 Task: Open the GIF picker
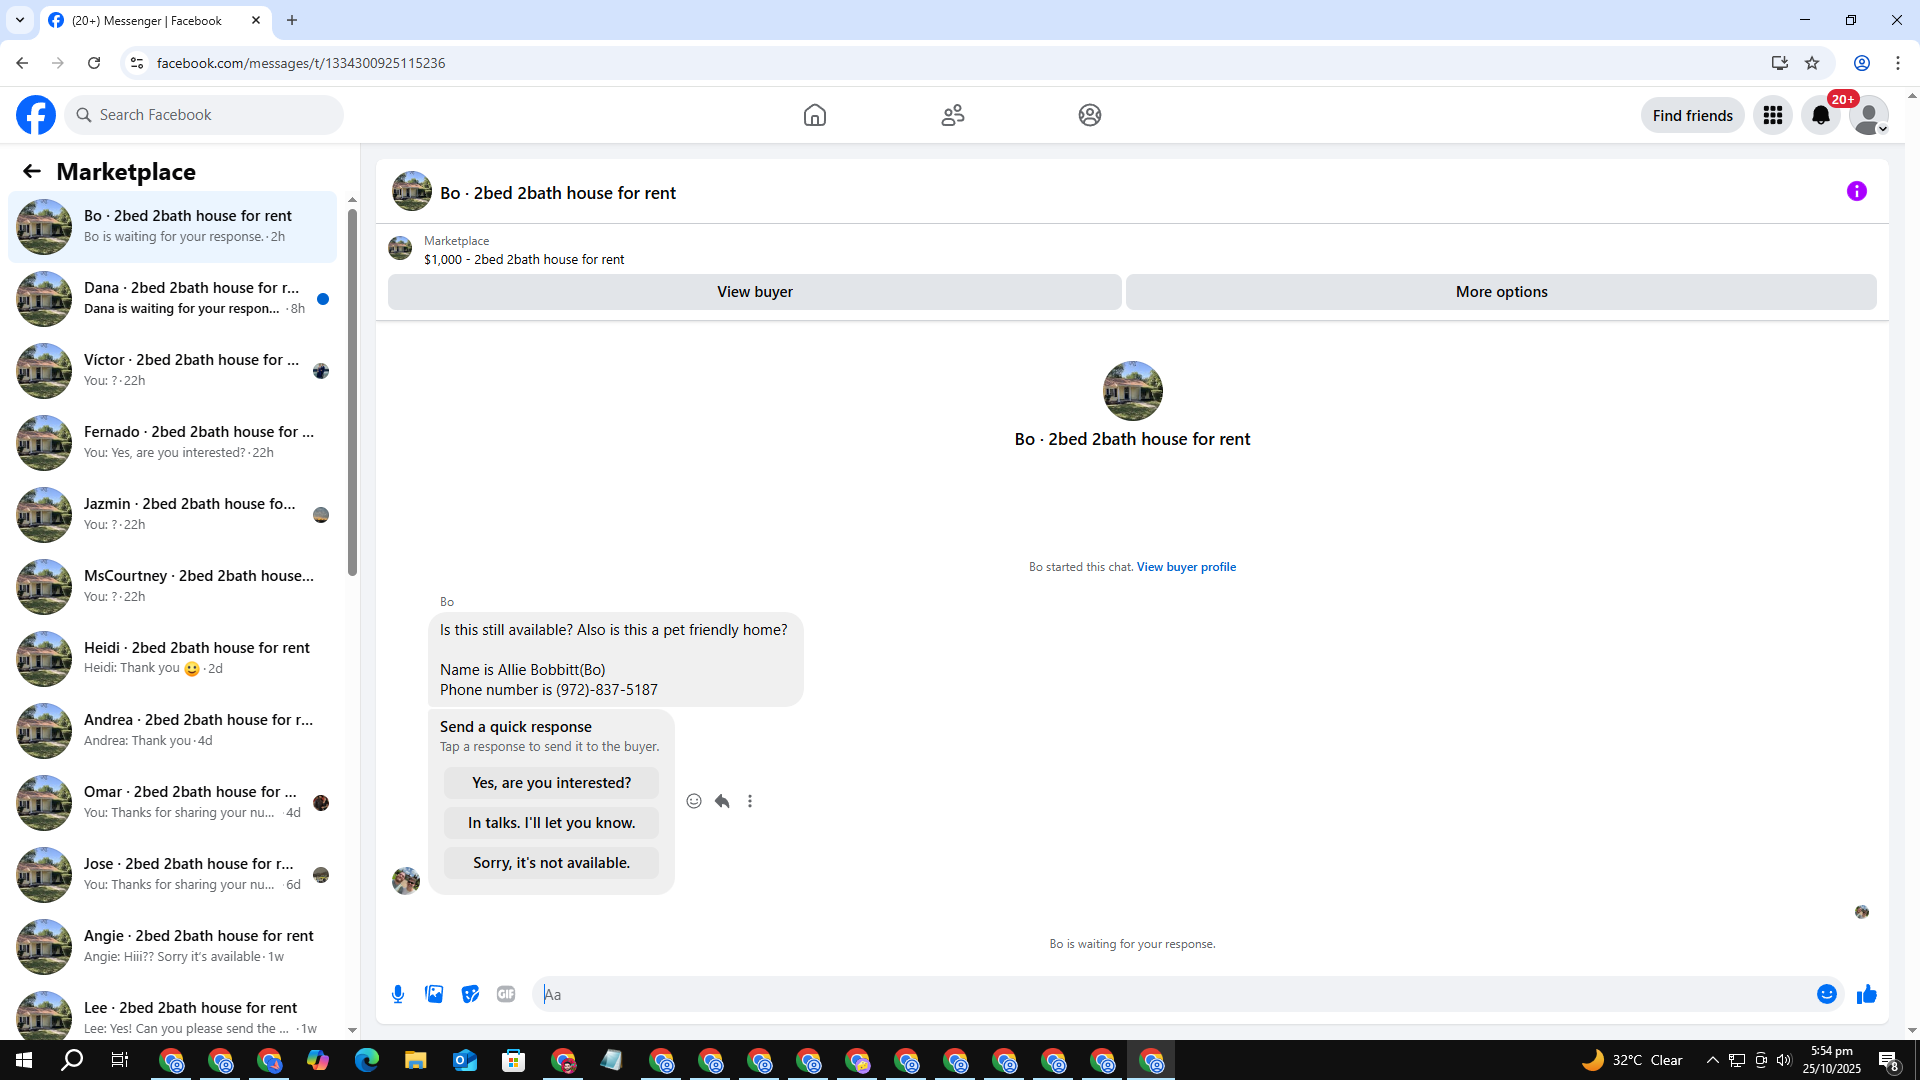click(506, 994)
